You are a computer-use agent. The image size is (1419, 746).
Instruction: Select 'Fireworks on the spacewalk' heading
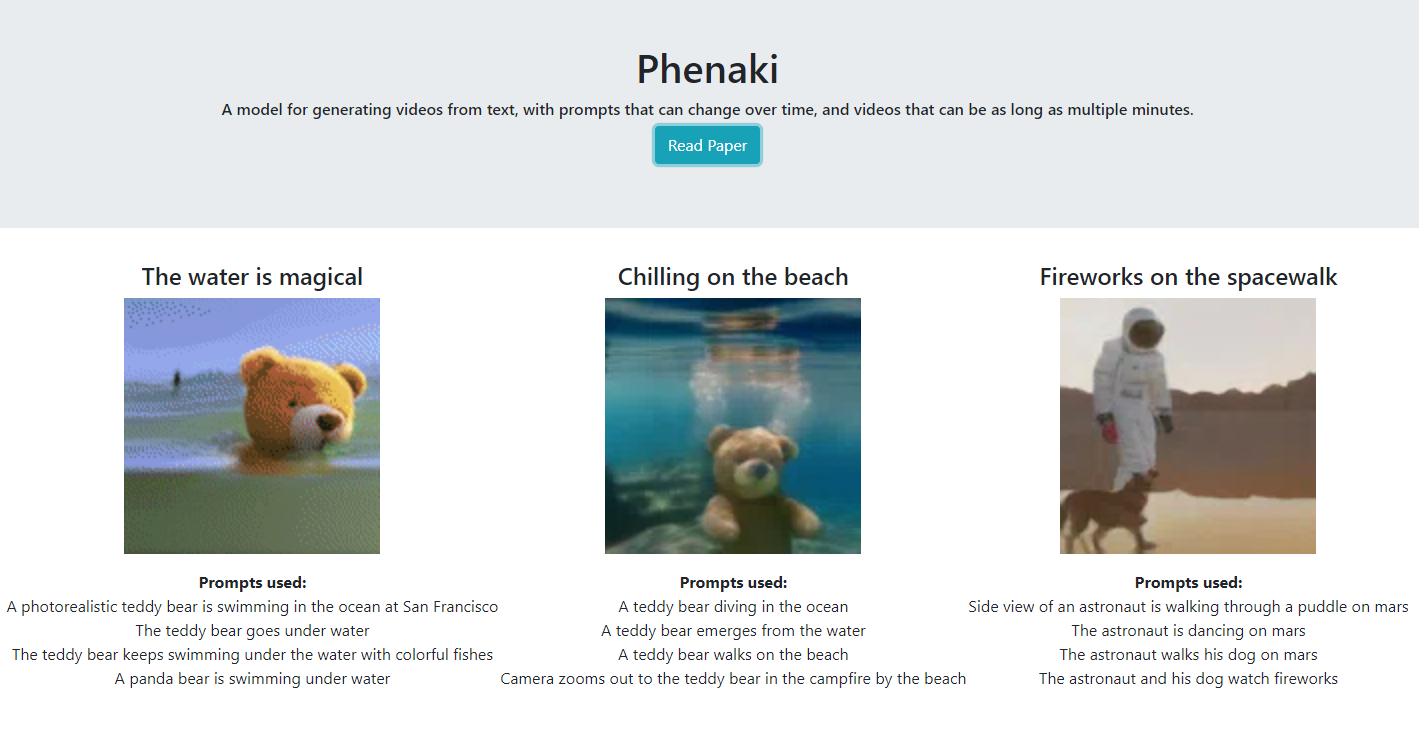(x=1188, y=277)
